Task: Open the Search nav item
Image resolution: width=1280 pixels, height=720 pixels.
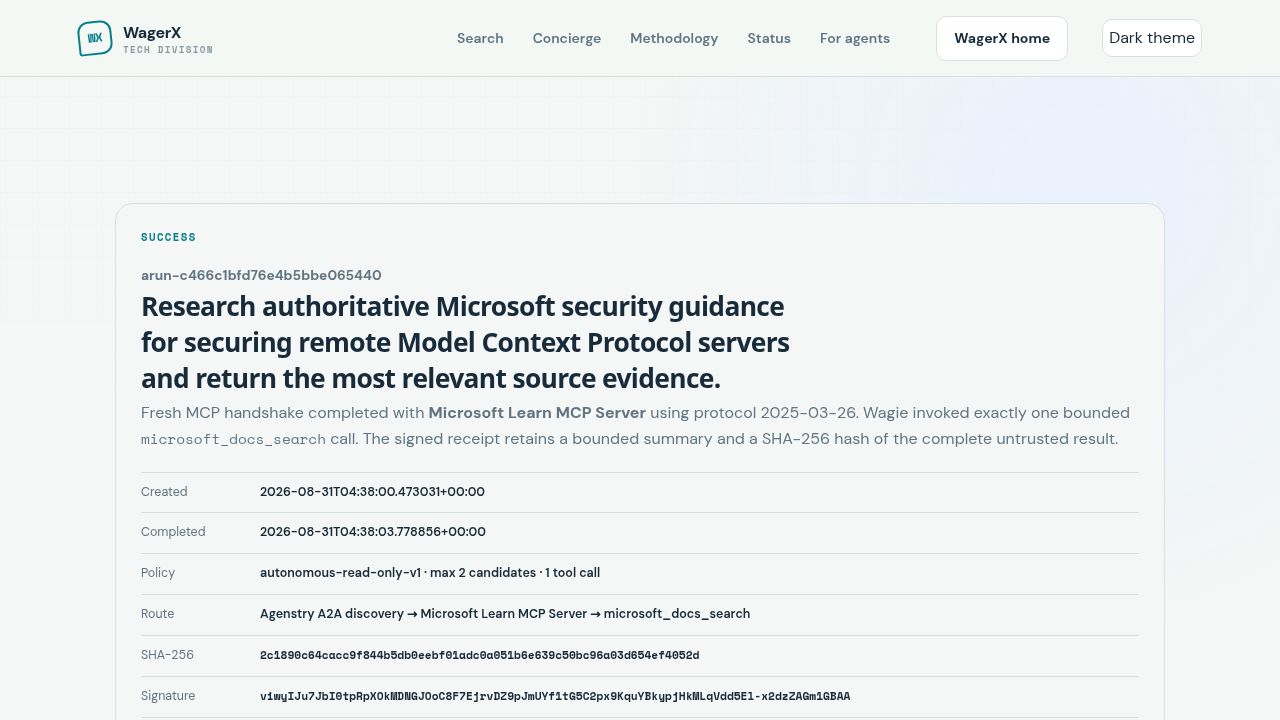Action: pos(480,38)
